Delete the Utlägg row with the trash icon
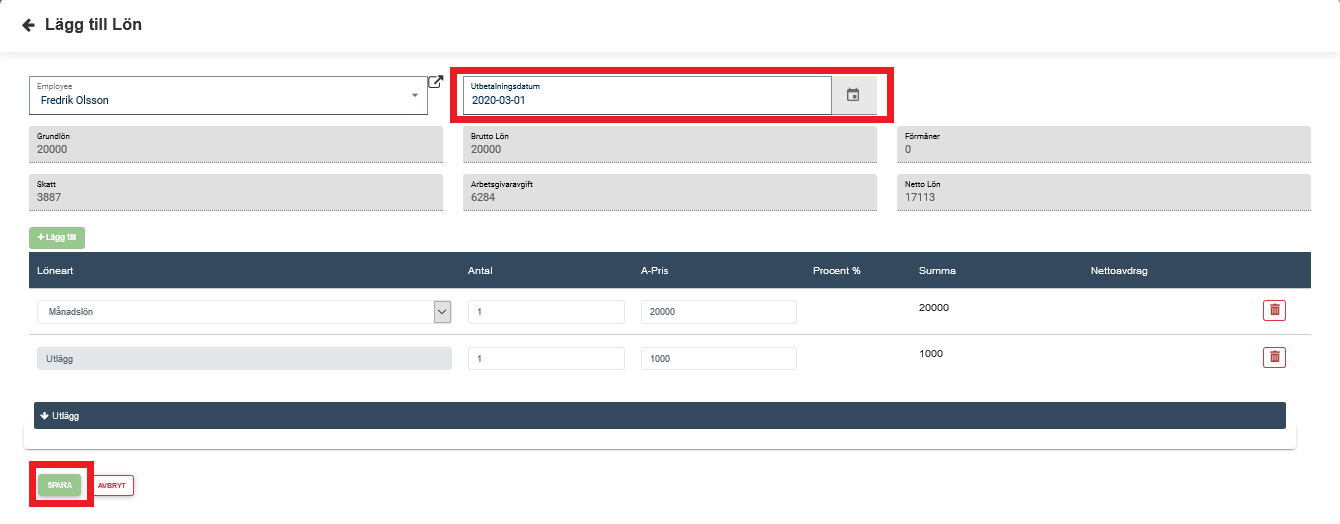 coord(1274,357)
